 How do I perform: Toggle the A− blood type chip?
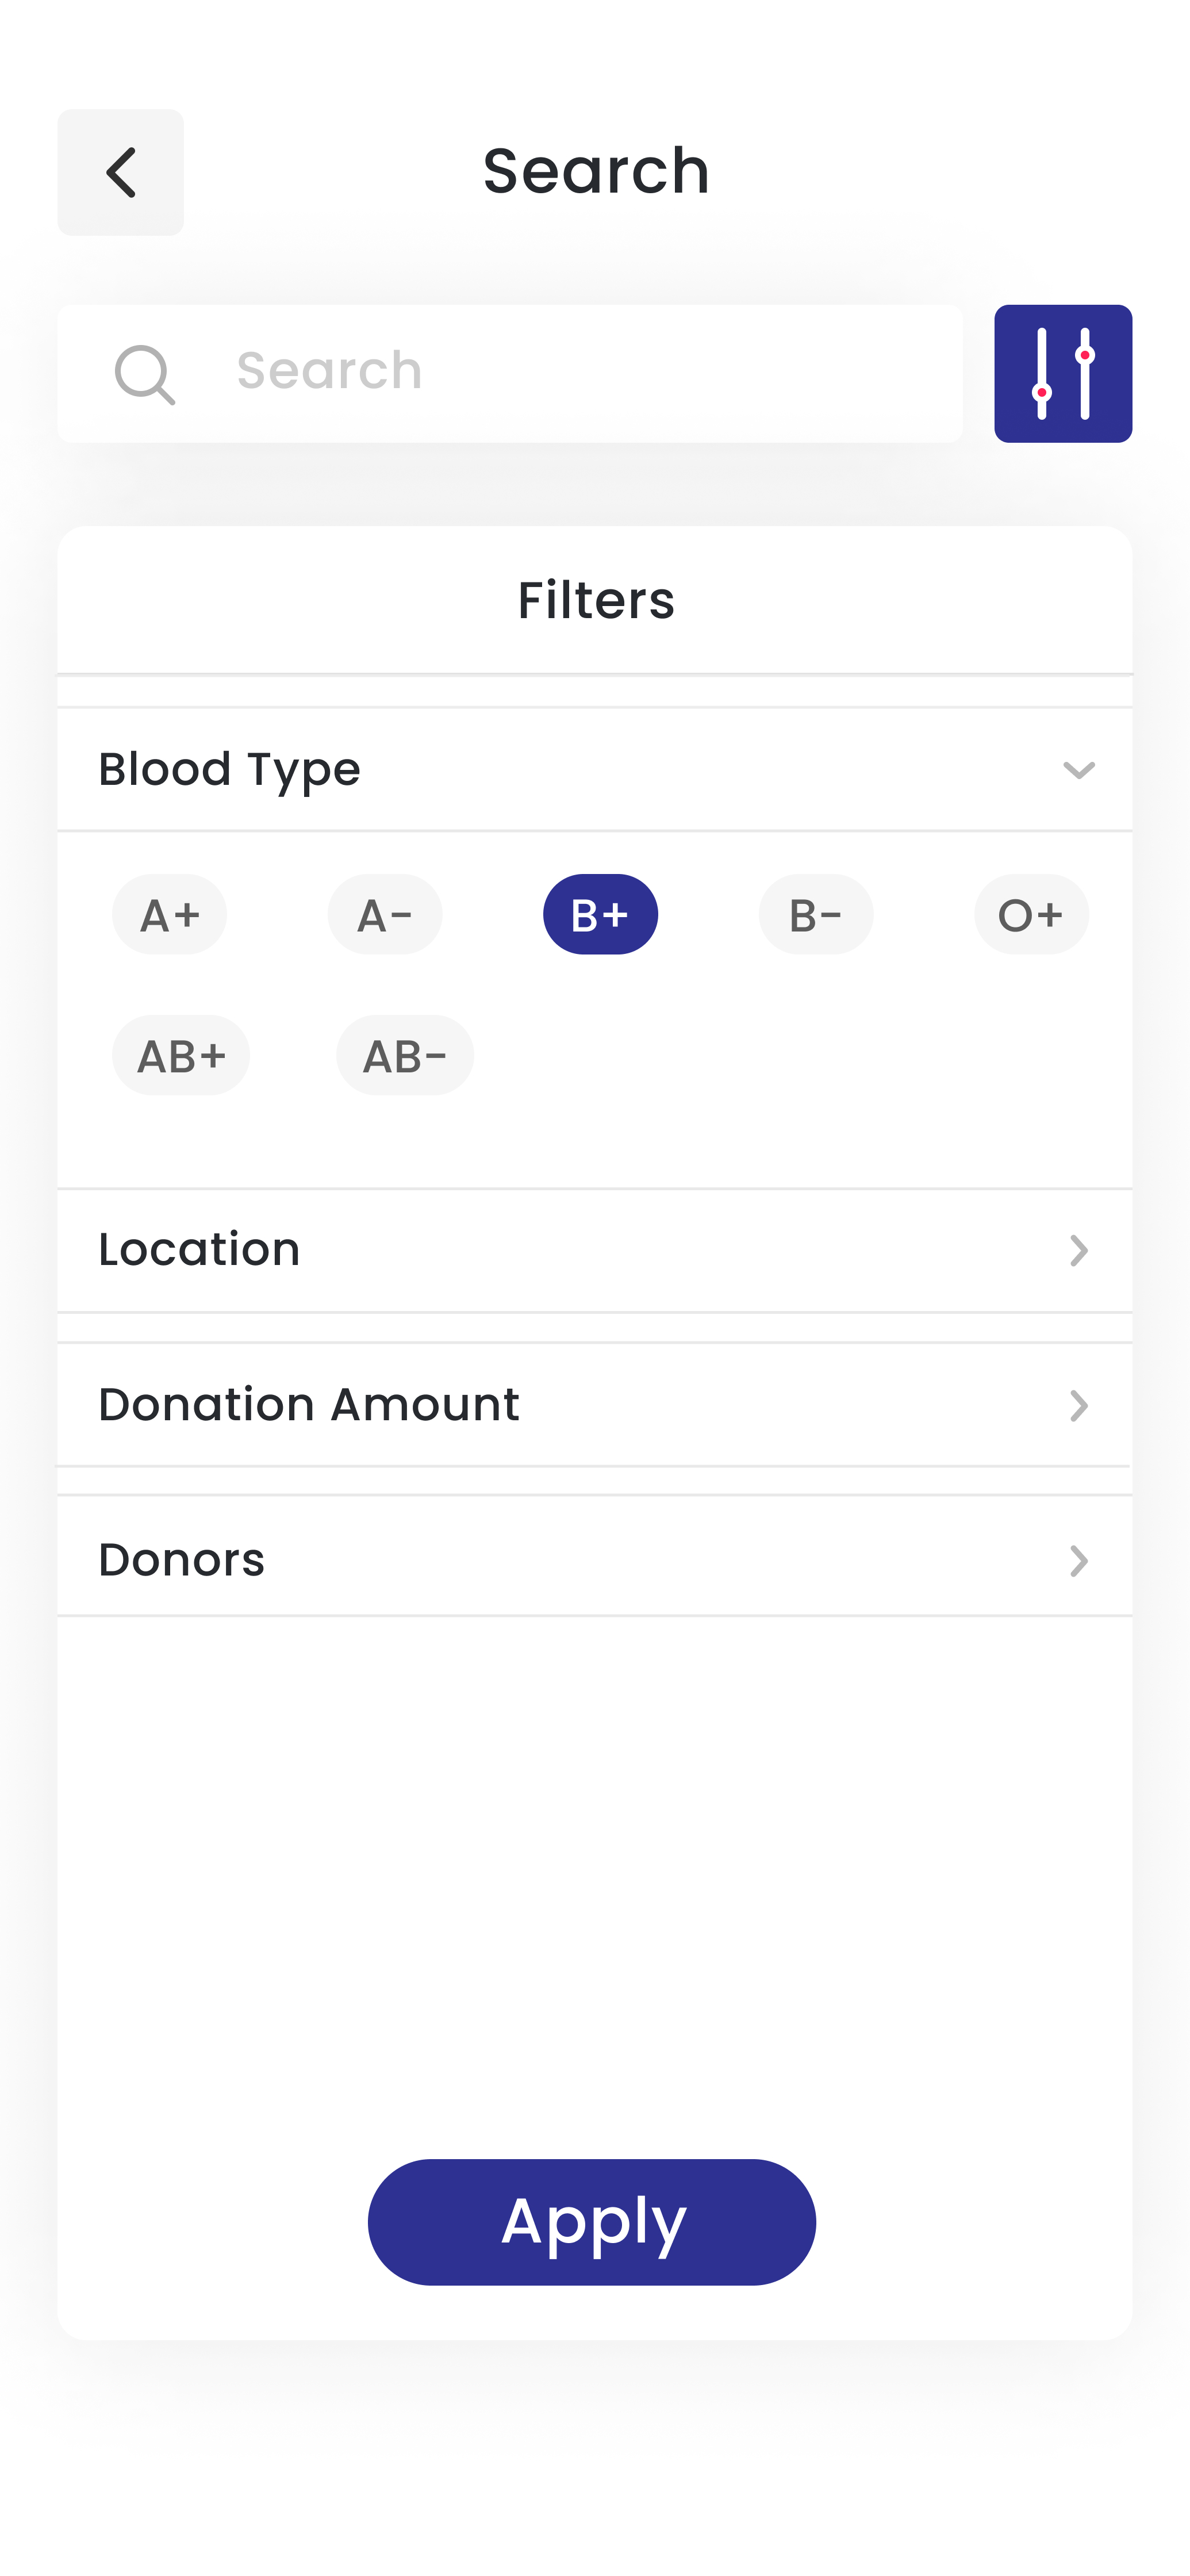385,914
